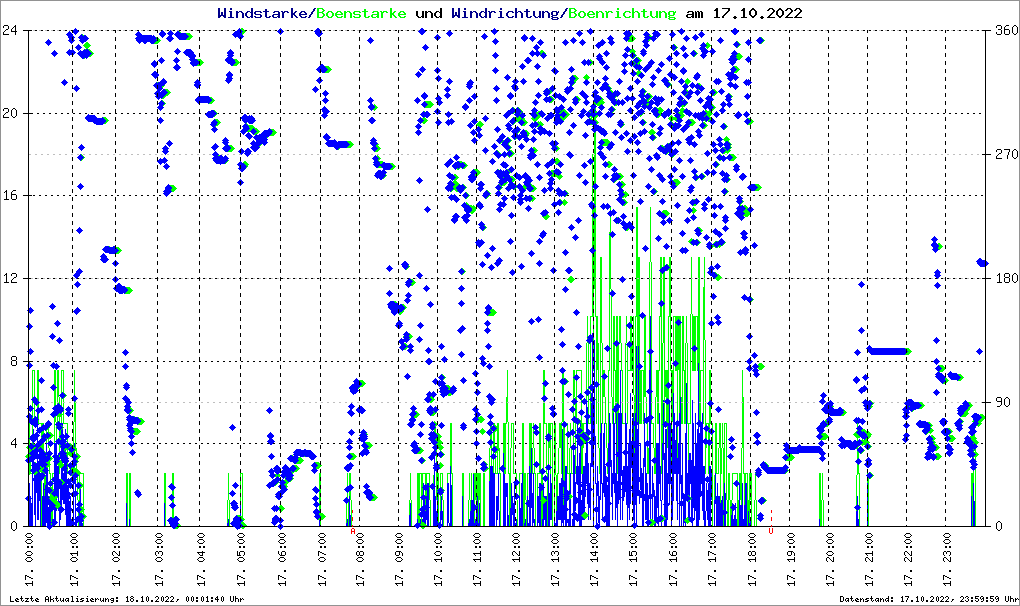
Task: Click the '17. 18:00' time axis label
Action: coord(752,559)
